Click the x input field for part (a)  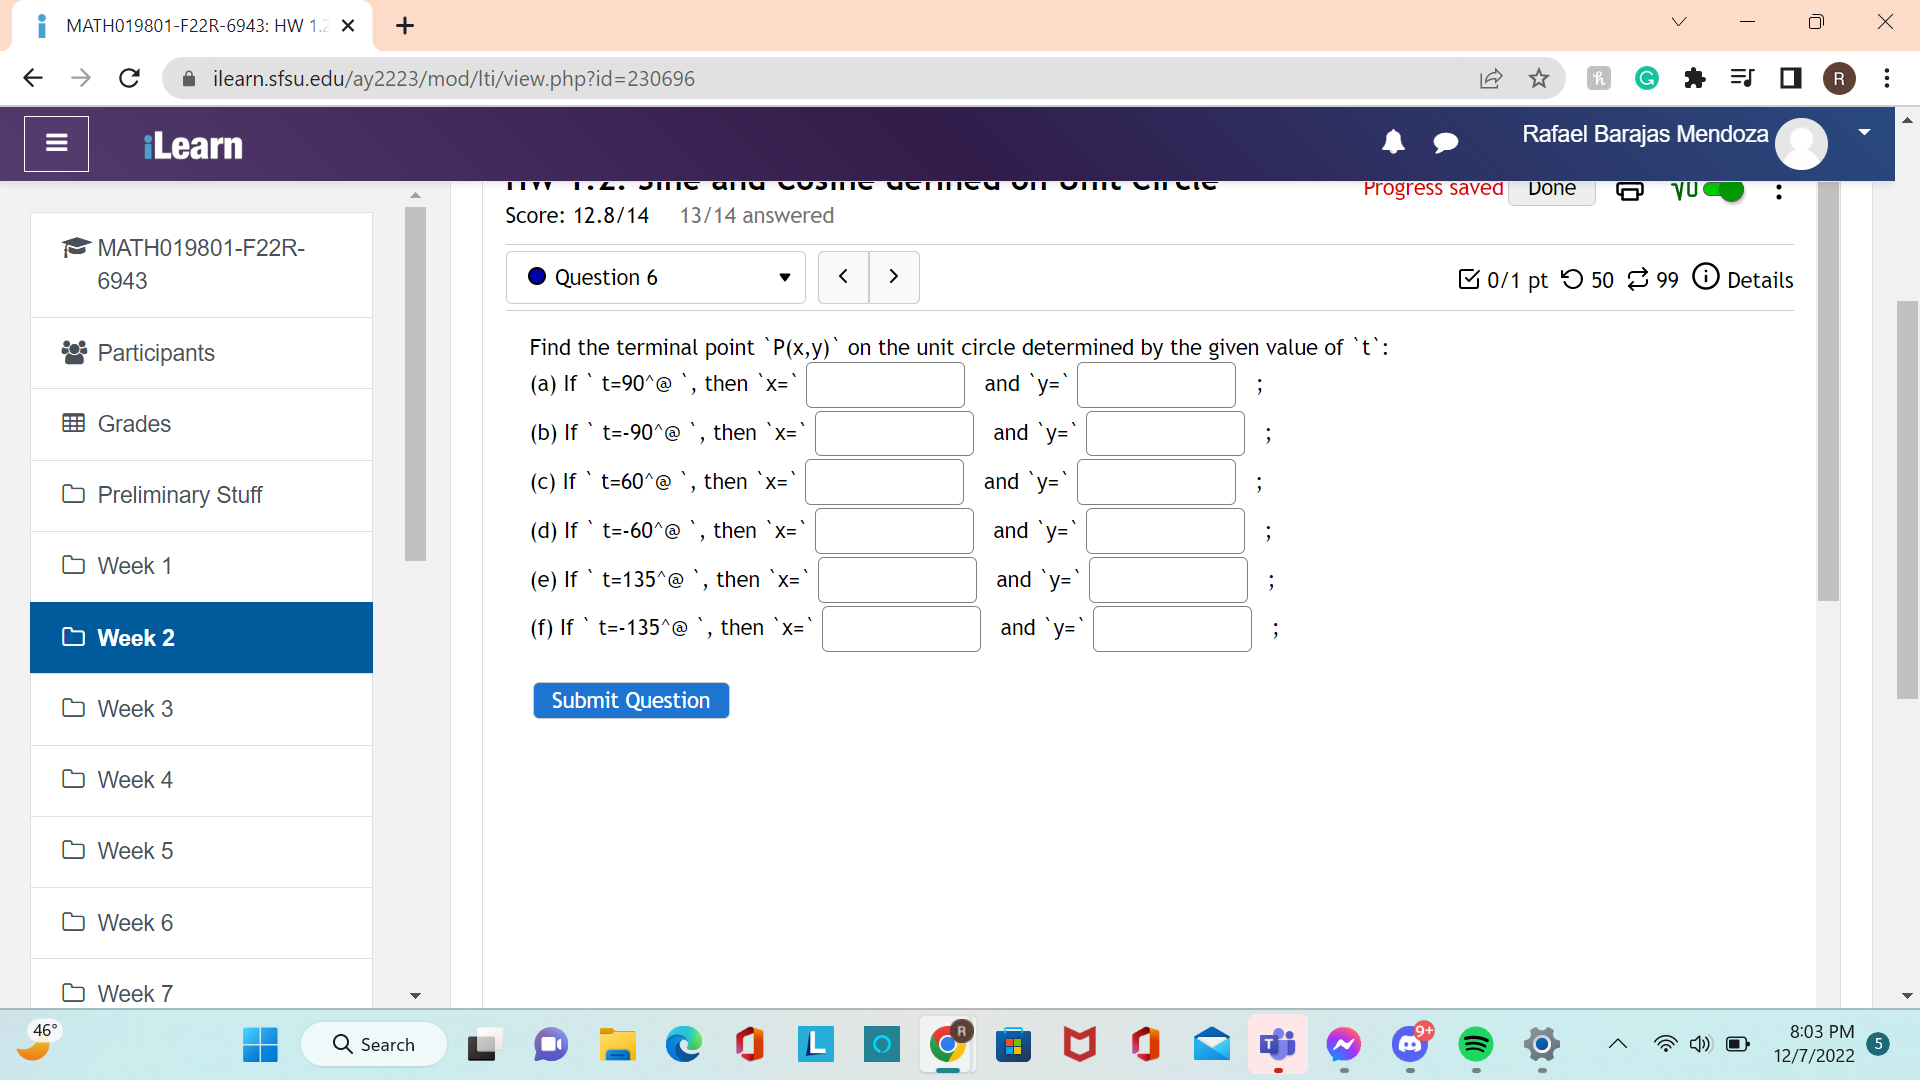coord(885,385)
